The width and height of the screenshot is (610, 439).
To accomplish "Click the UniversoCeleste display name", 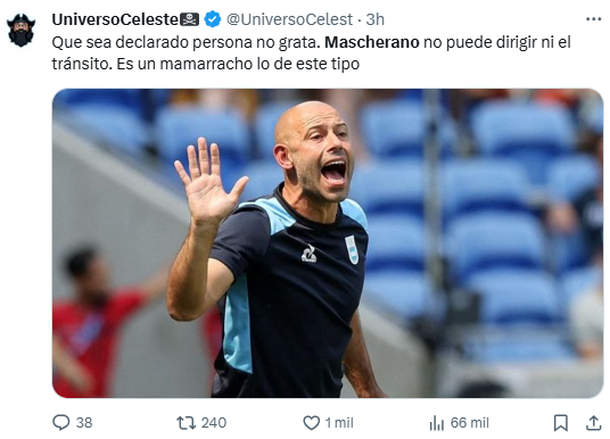I will (115, 19).
